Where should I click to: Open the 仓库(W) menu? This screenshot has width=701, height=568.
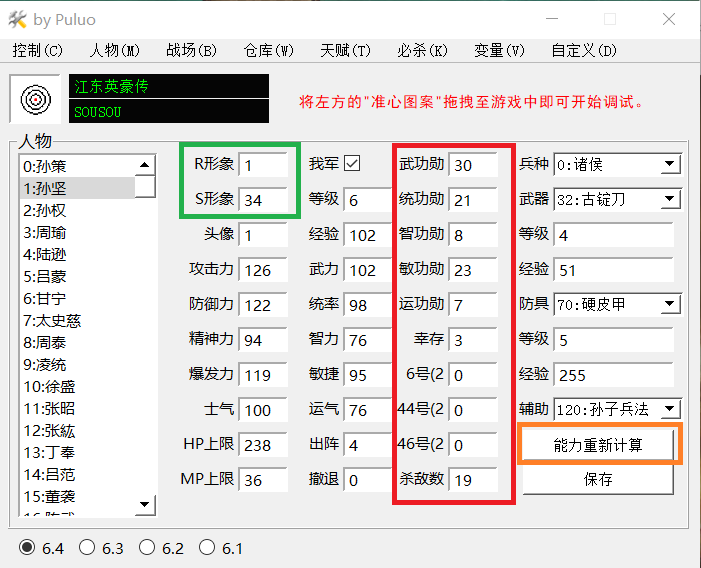coord(268,50)
